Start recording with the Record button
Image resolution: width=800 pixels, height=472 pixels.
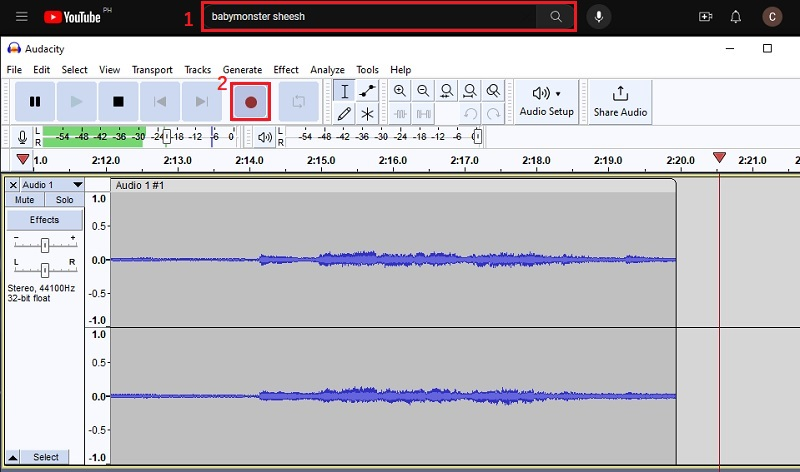[251, 102]
